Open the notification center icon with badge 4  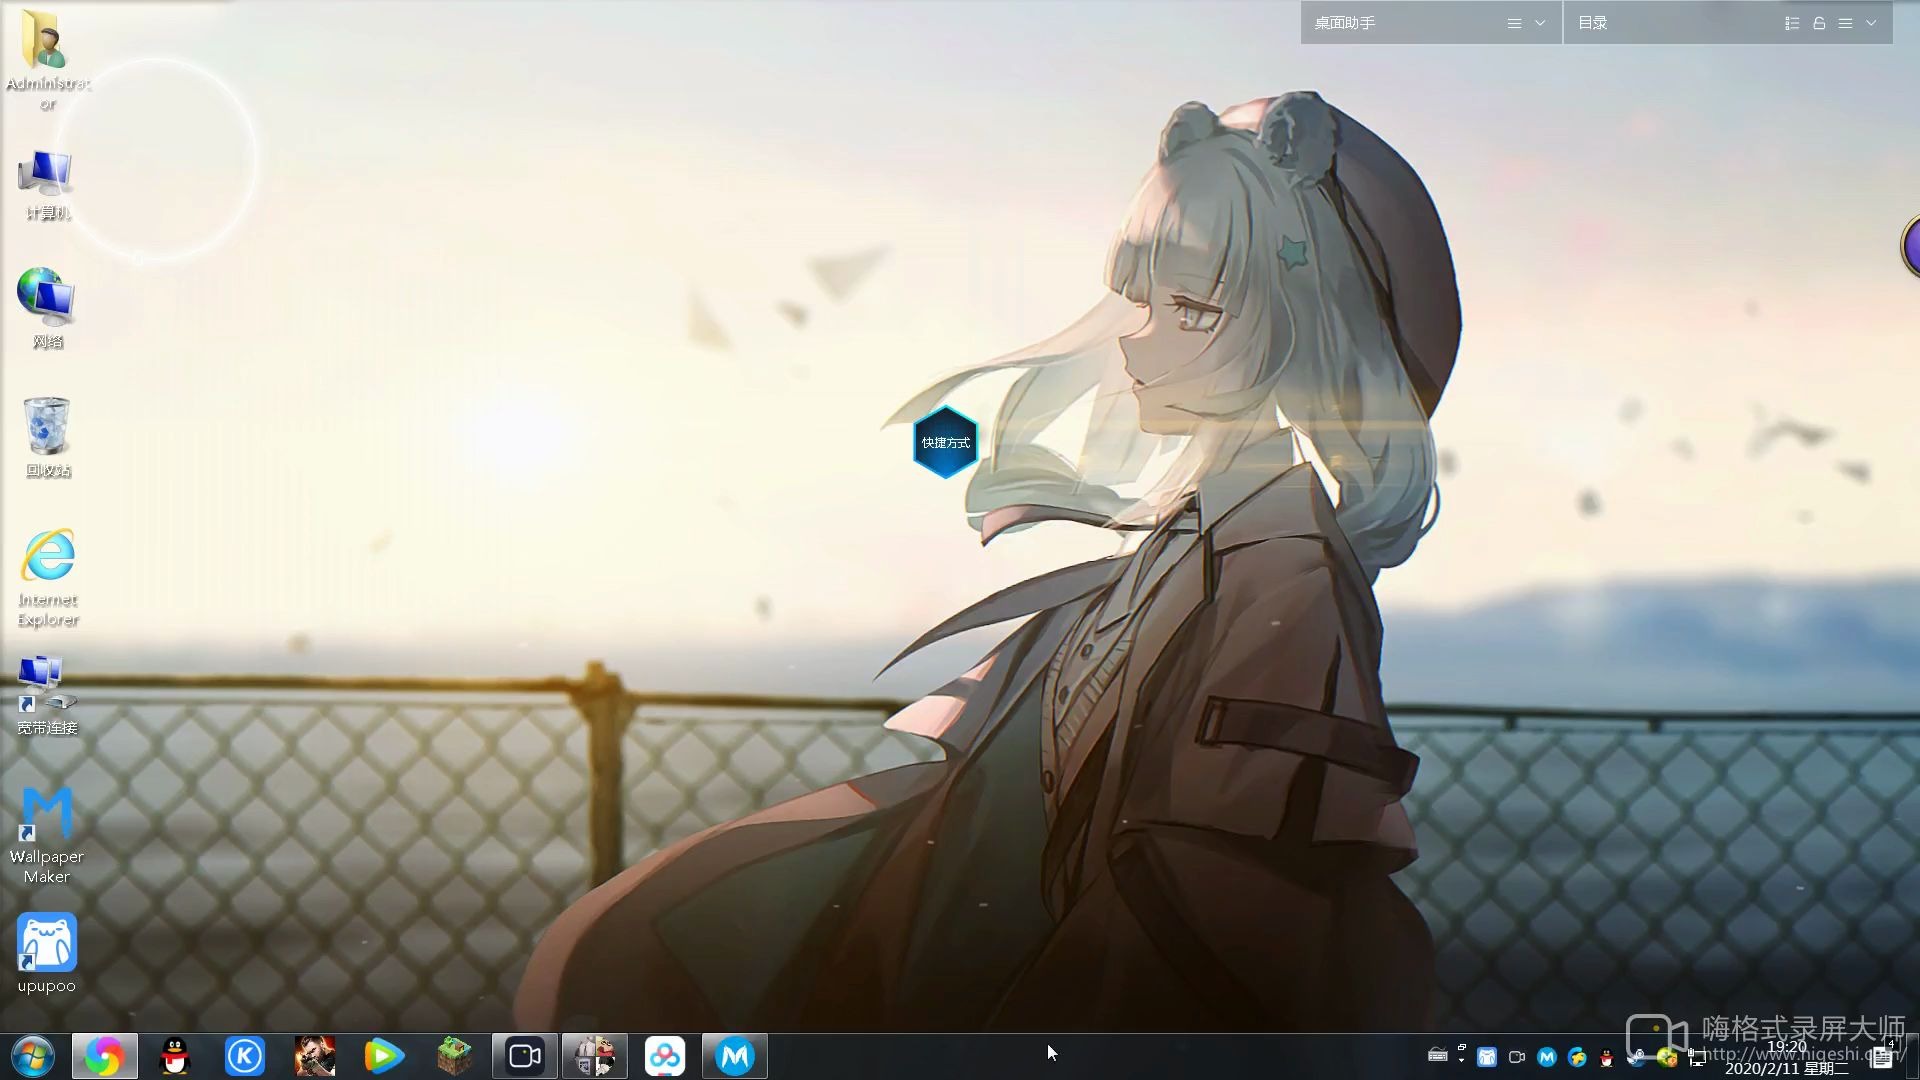pyautogui.click(x=1882, y=1055)
